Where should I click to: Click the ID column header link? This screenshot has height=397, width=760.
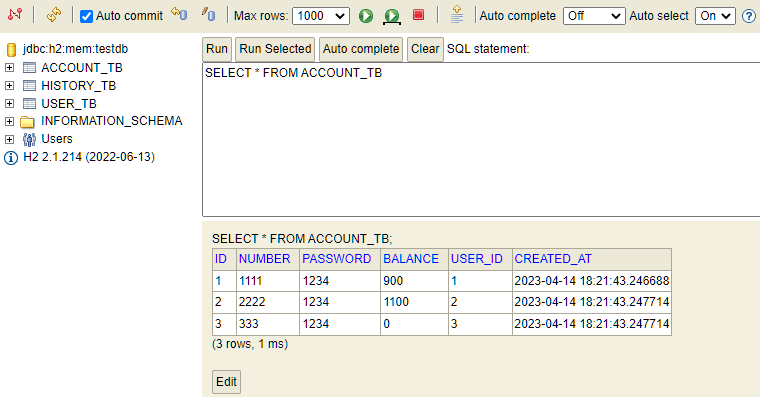(x=221, y=259)
